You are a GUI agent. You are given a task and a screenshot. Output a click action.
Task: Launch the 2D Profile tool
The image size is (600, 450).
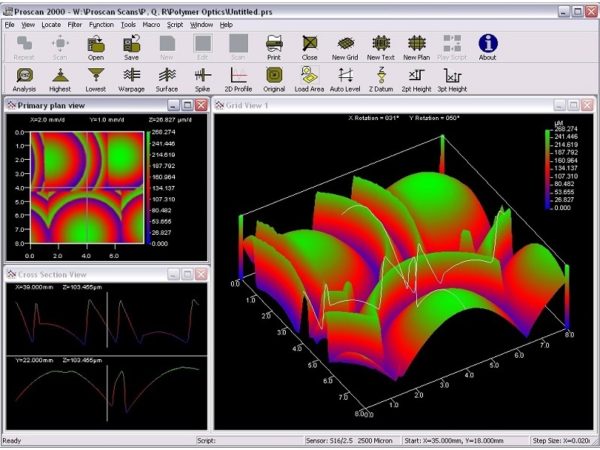tap(238, 78)
